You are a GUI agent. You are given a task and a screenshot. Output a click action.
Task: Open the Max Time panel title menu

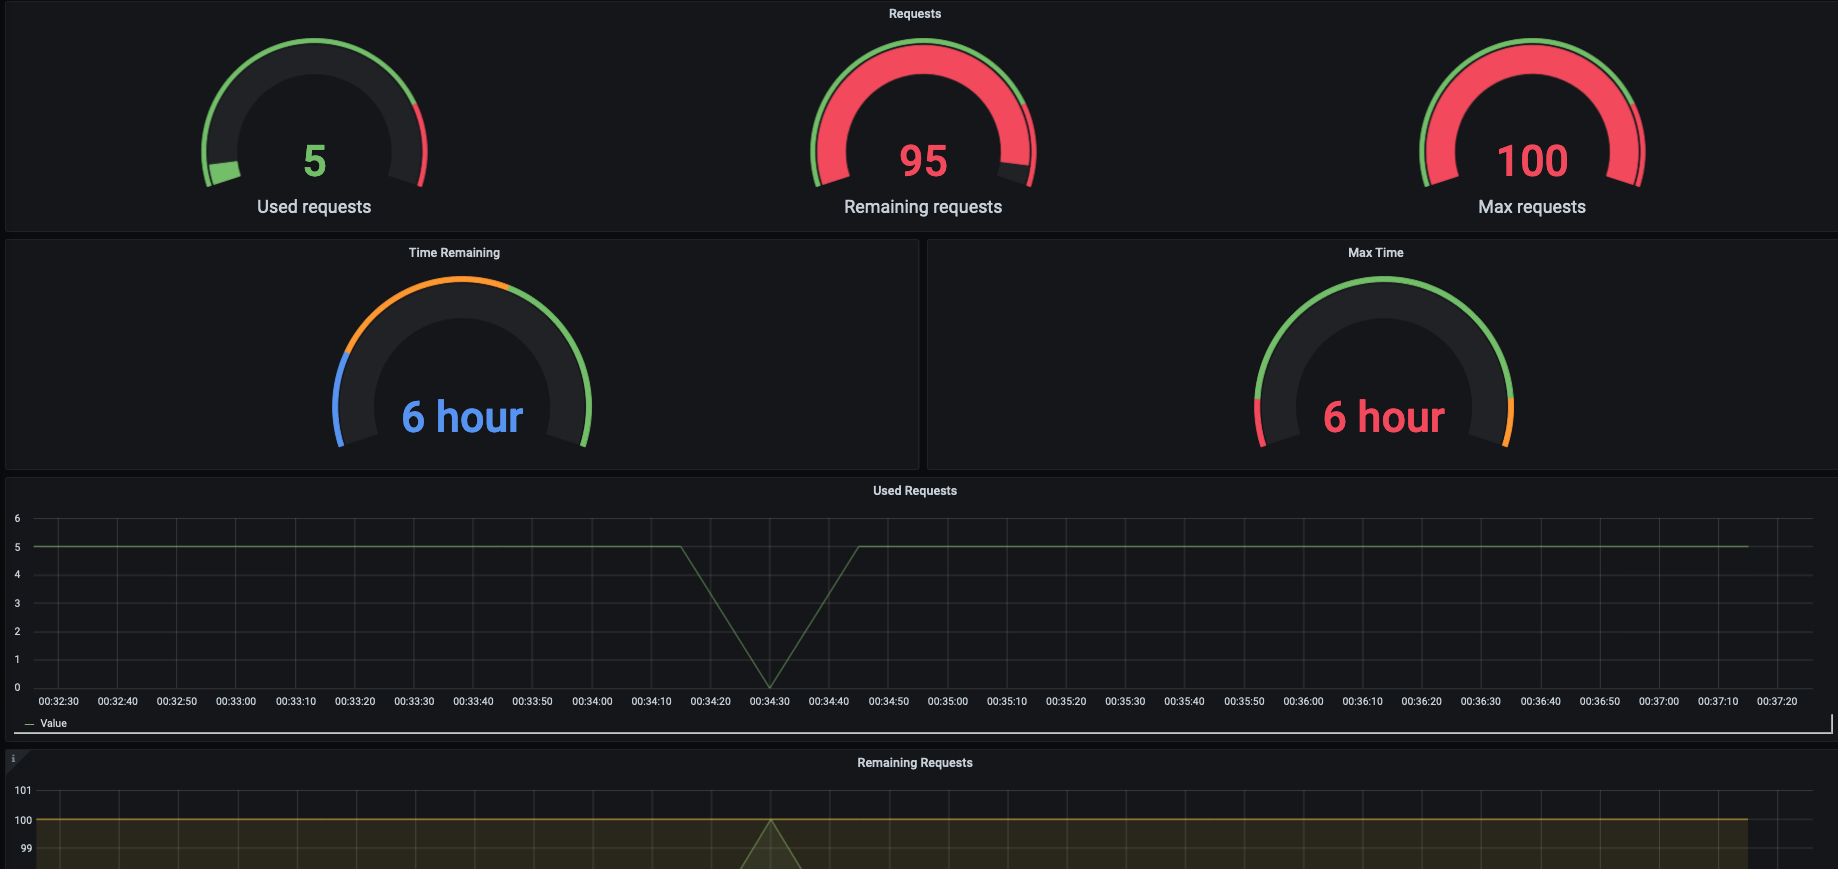pos(1375,253)
